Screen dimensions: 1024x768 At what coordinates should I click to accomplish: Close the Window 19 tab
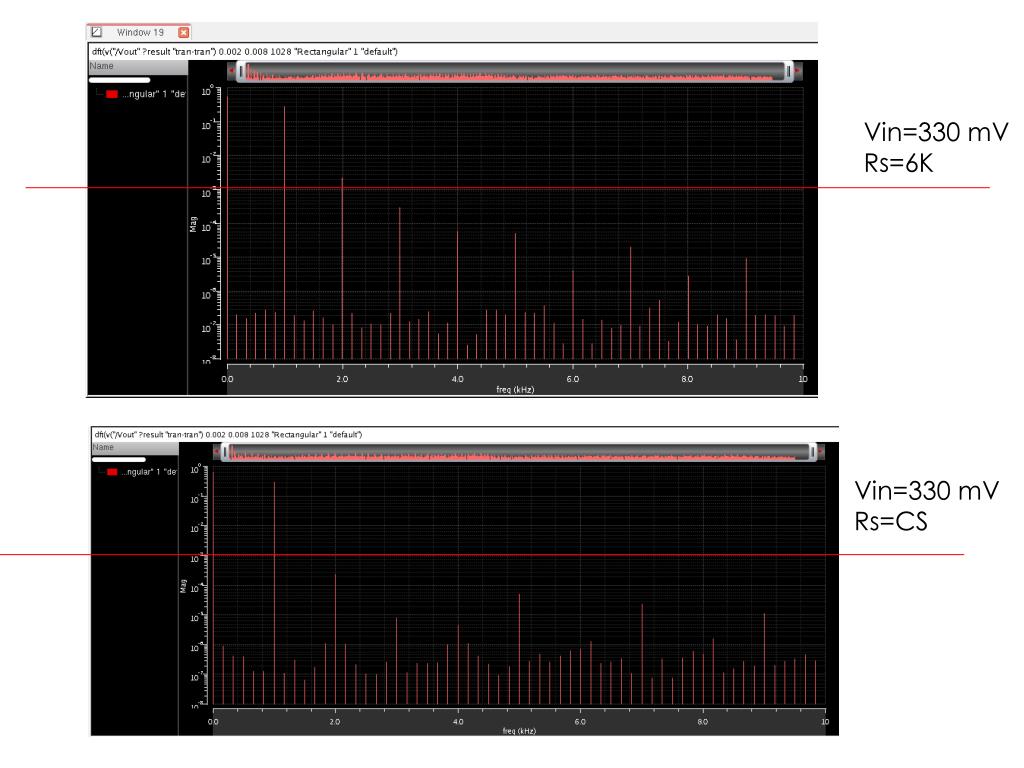tap(184, 32)
